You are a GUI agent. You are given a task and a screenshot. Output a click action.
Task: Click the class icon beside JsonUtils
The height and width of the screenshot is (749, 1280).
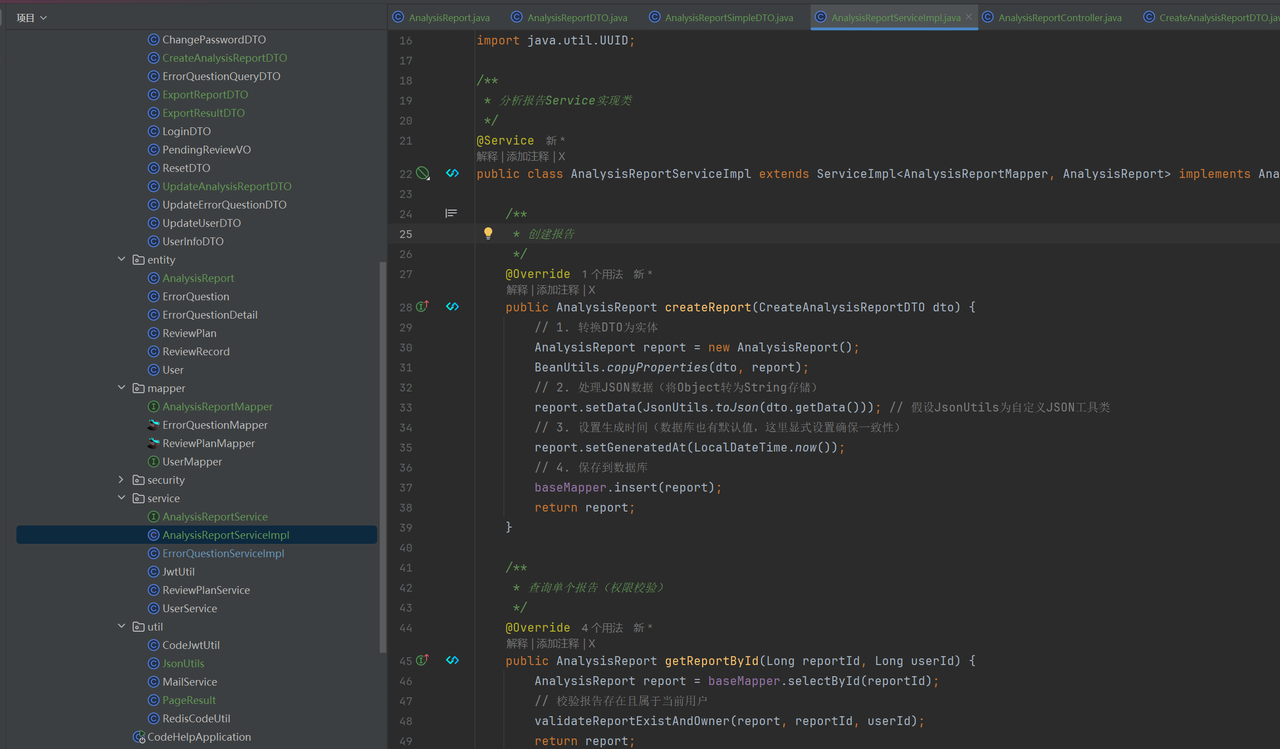[153, 664]
